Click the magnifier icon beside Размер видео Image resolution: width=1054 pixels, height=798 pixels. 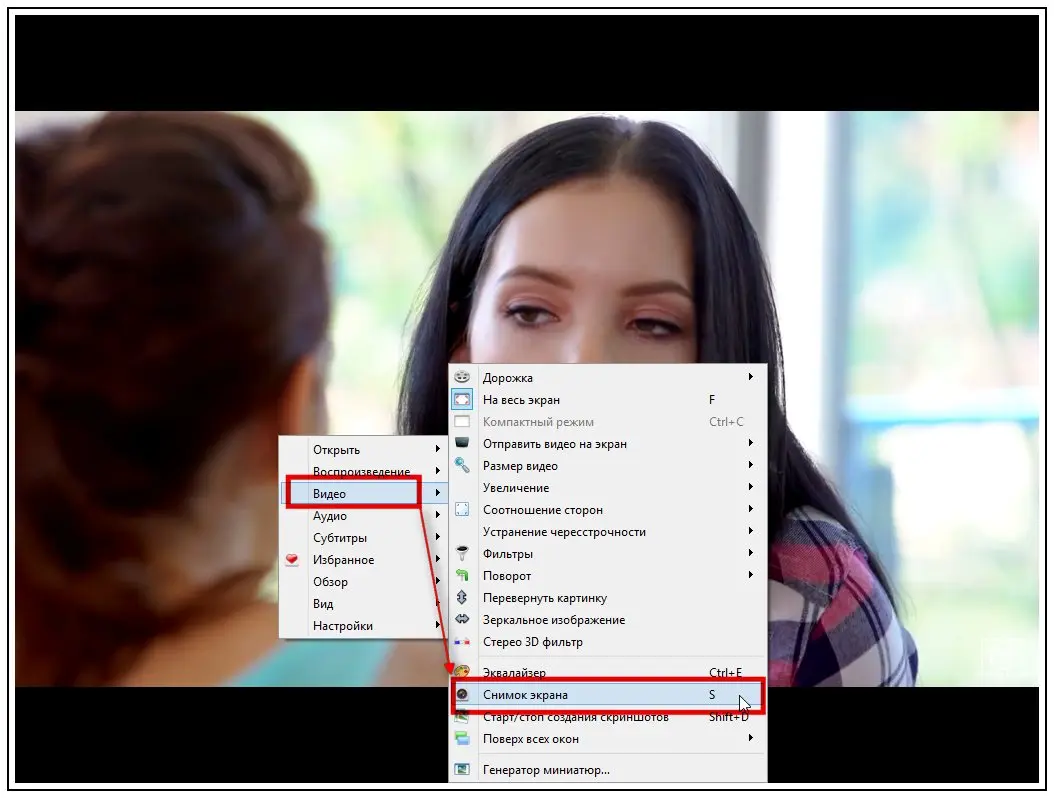click(462, 465)
